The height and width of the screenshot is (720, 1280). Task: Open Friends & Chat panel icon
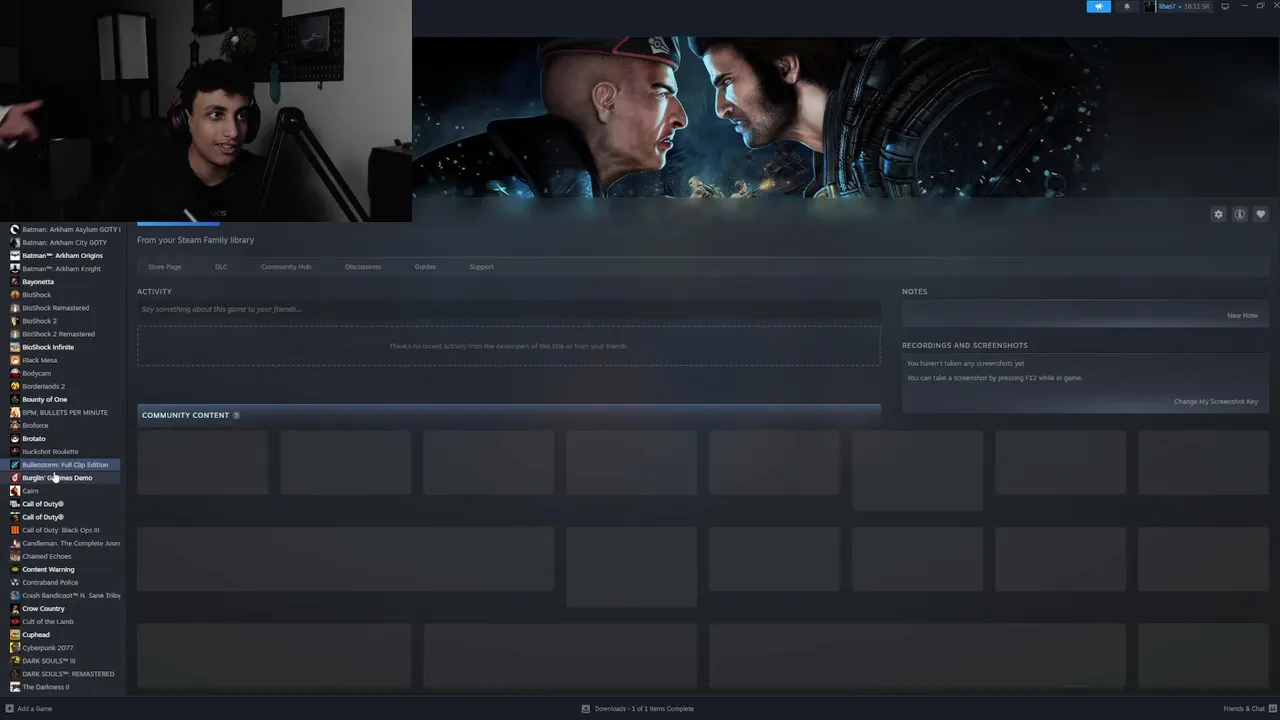pos(1272,709)
